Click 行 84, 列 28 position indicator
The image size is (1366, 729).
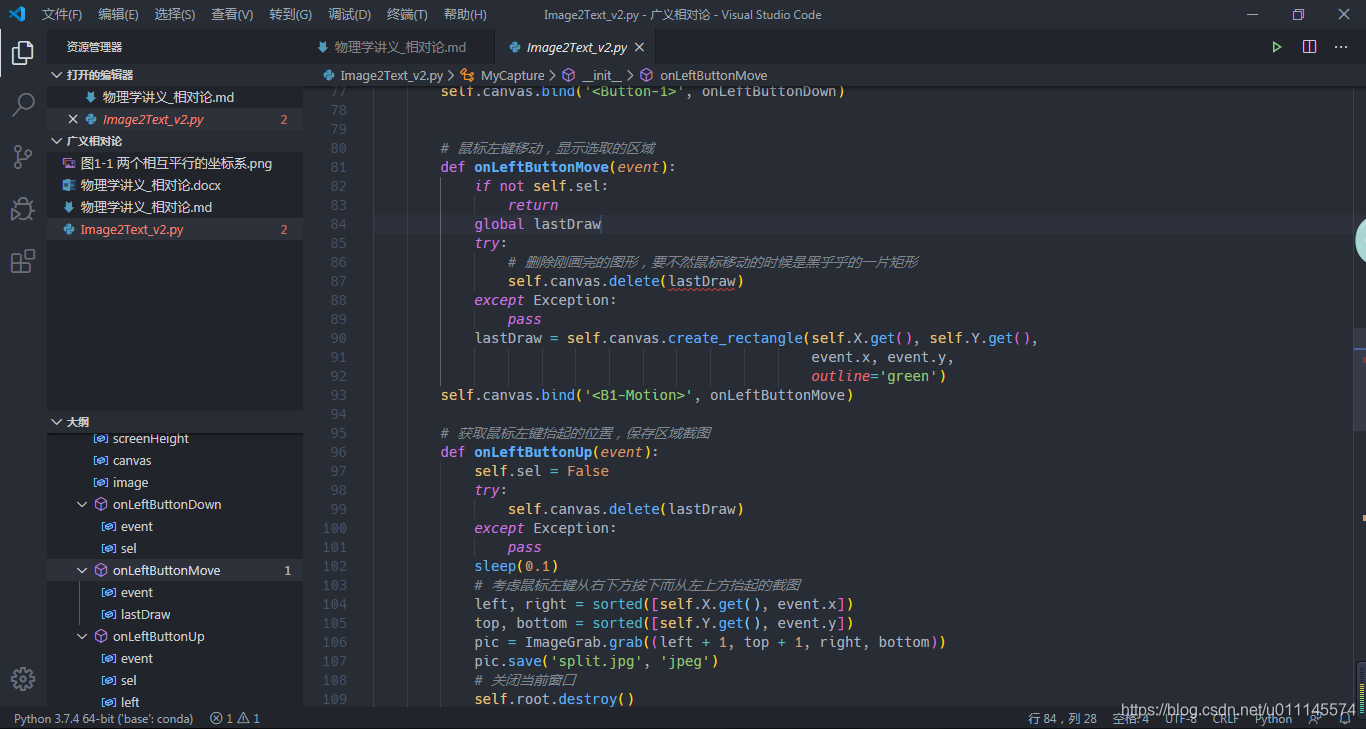coord(1062,718)
